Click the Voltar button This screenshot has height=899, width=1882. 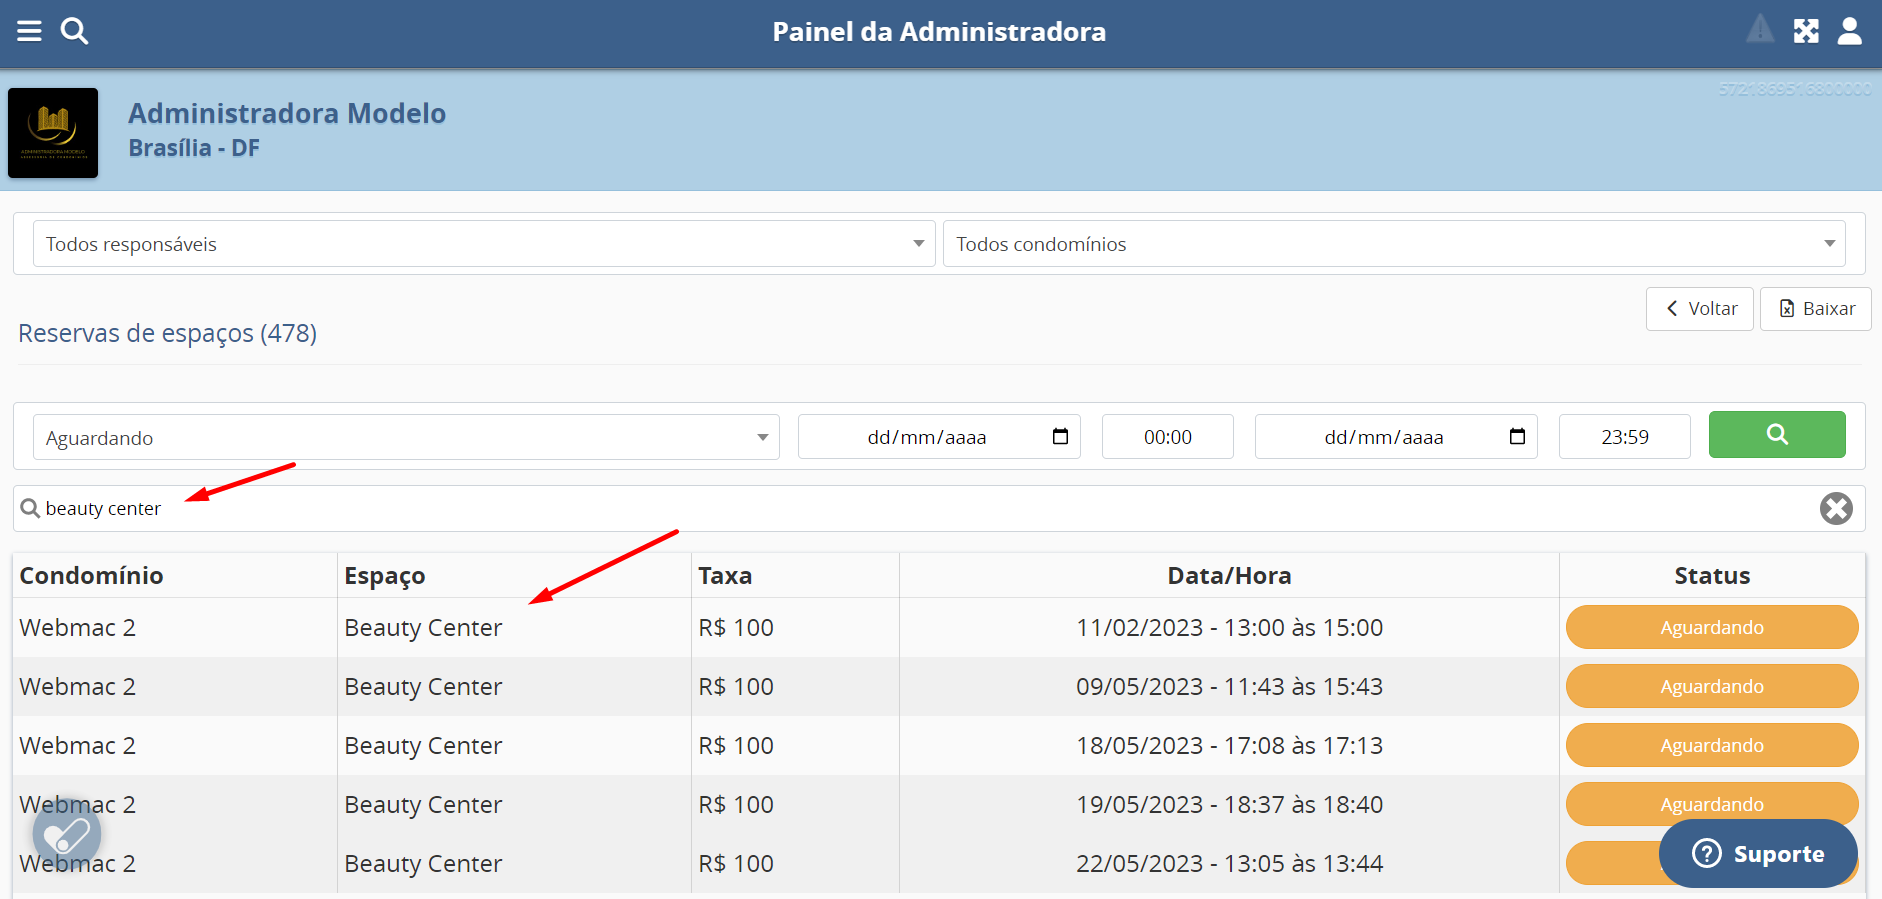1699,309
